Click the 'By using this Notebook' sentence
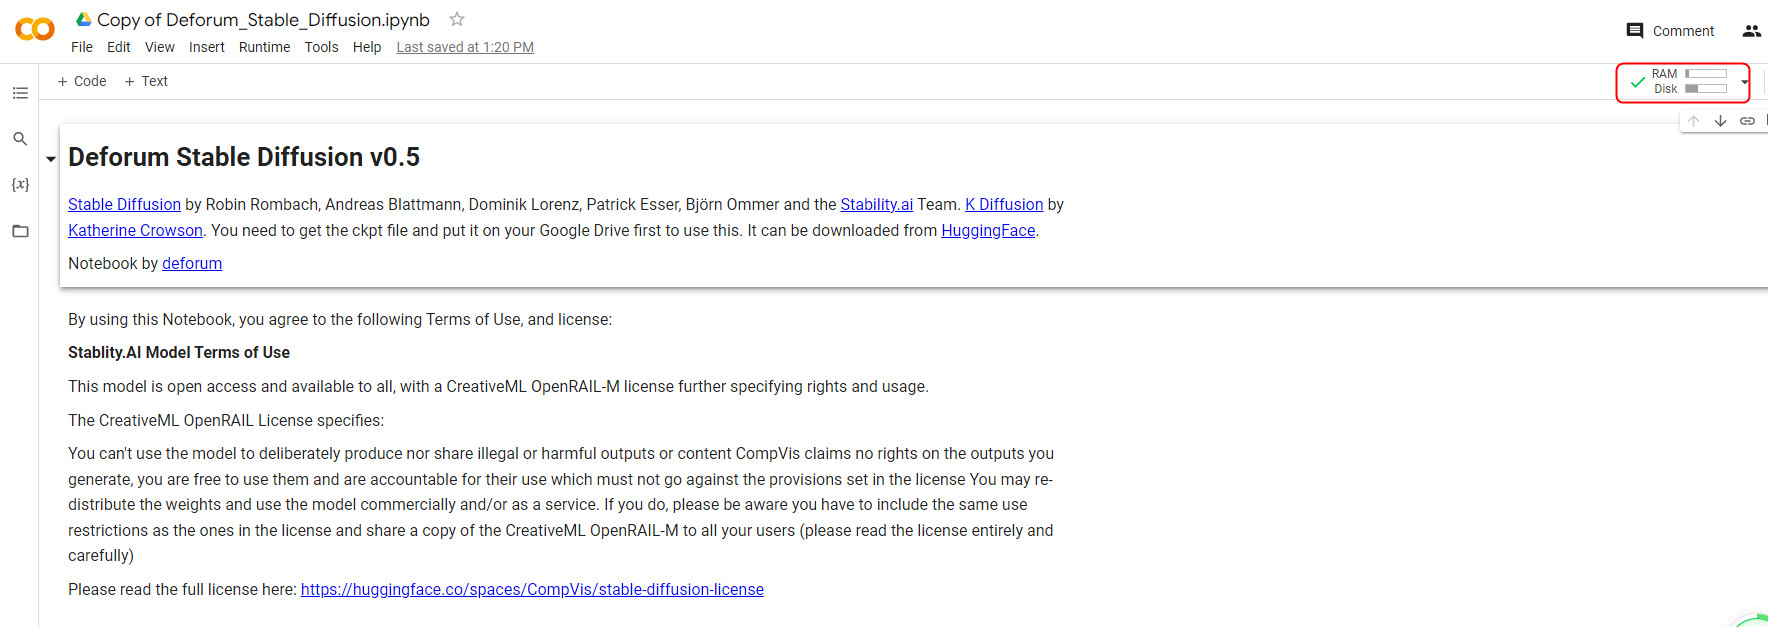This screenshot has width=1768, height=627. click(x=340, y=319)
